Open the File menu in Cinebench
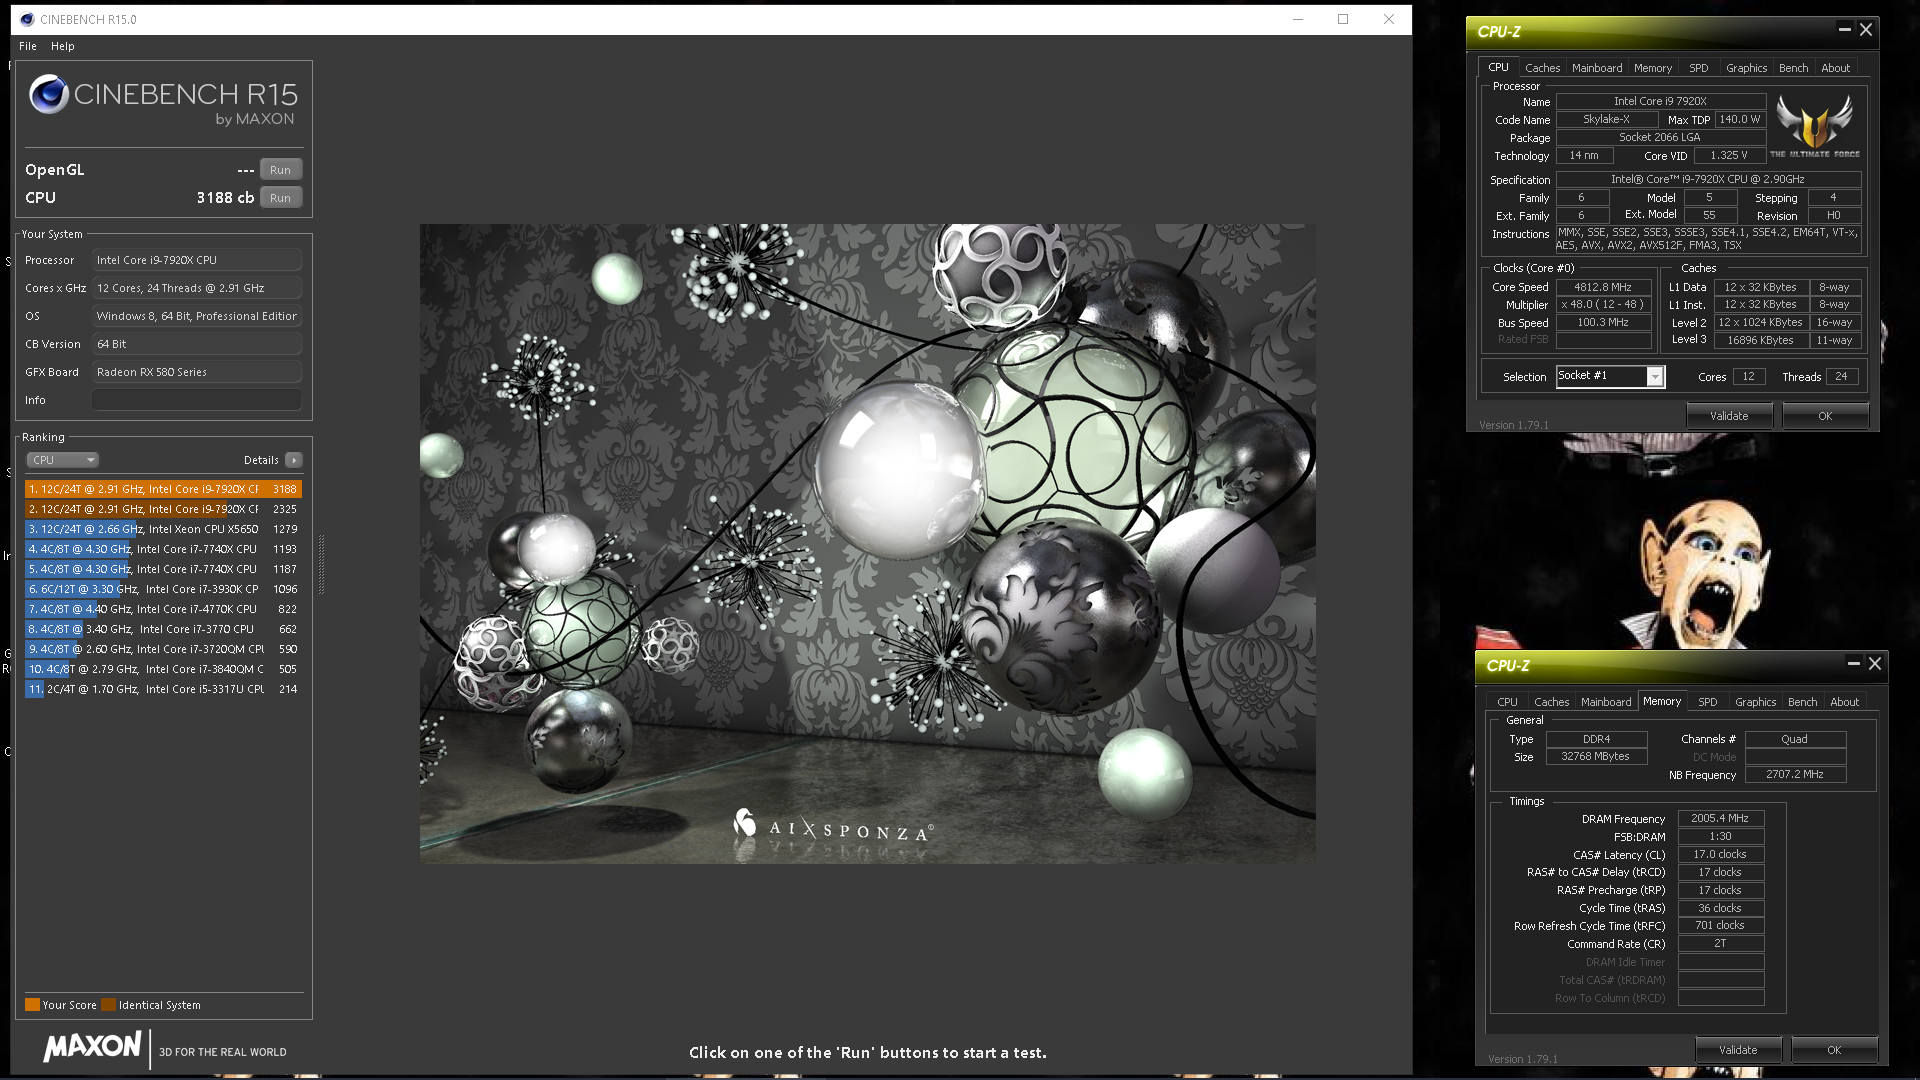 click(28, 46)
